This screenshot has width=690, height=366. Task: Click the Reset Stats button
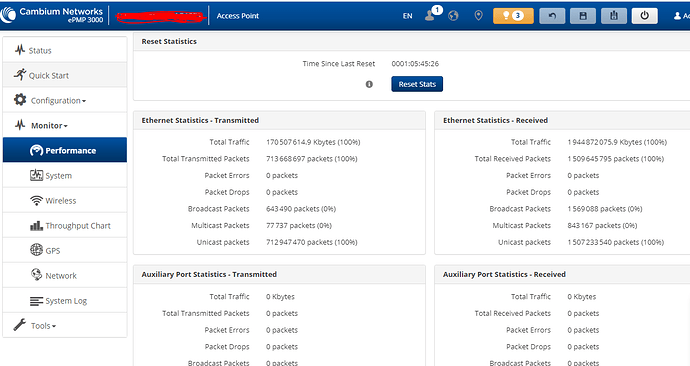coord(417,84)
